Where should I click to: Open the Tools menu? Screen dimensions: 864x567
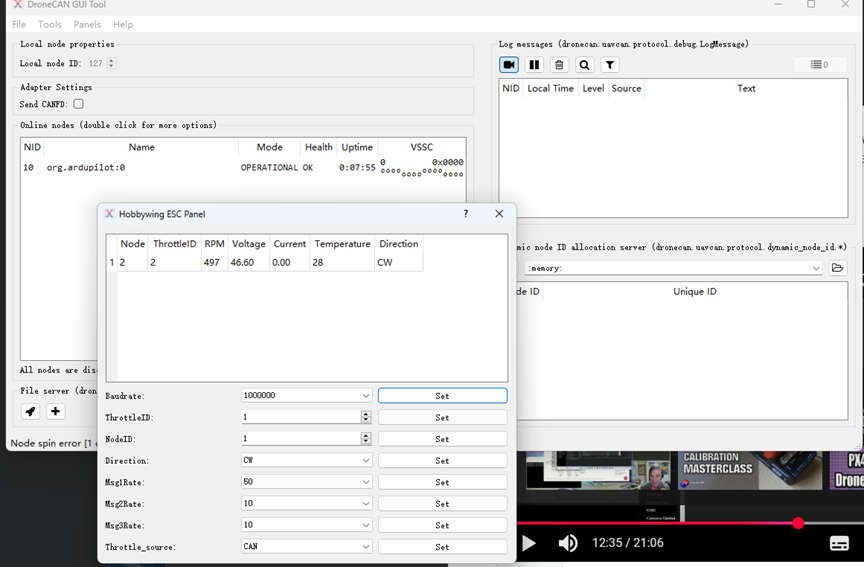[50, 24]
